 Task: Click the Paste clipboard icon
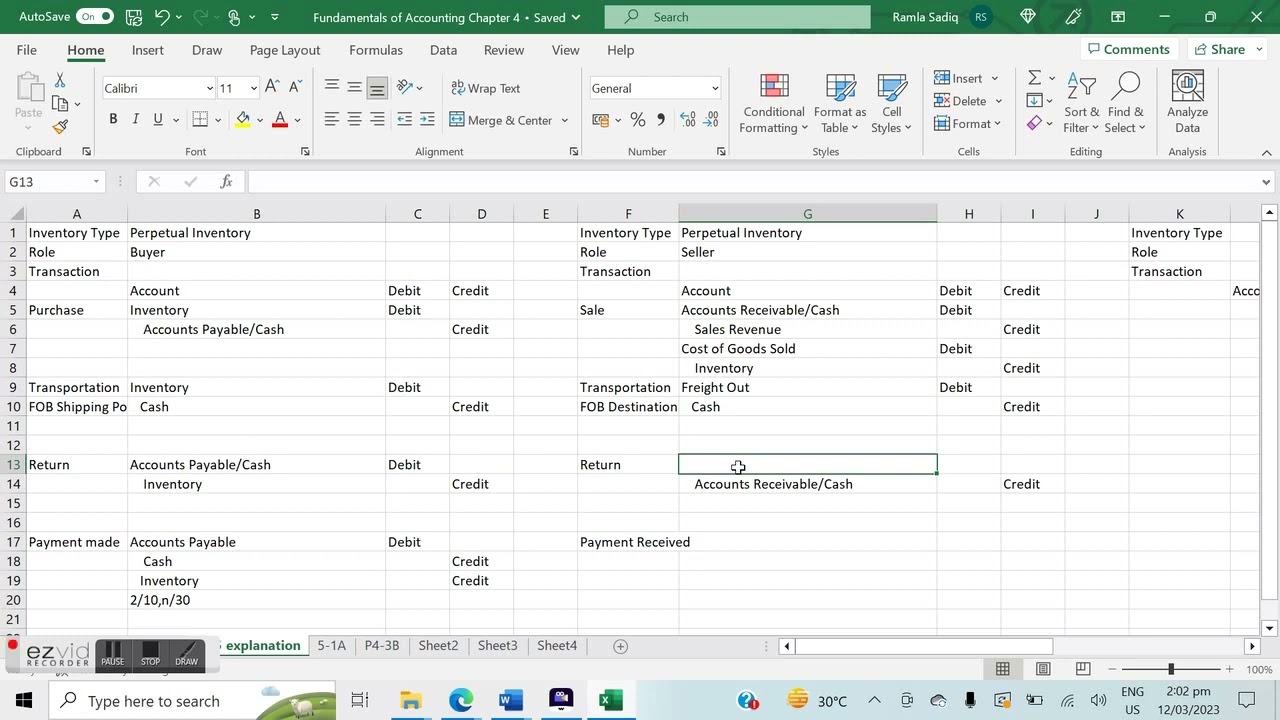[x=28, y=89]
